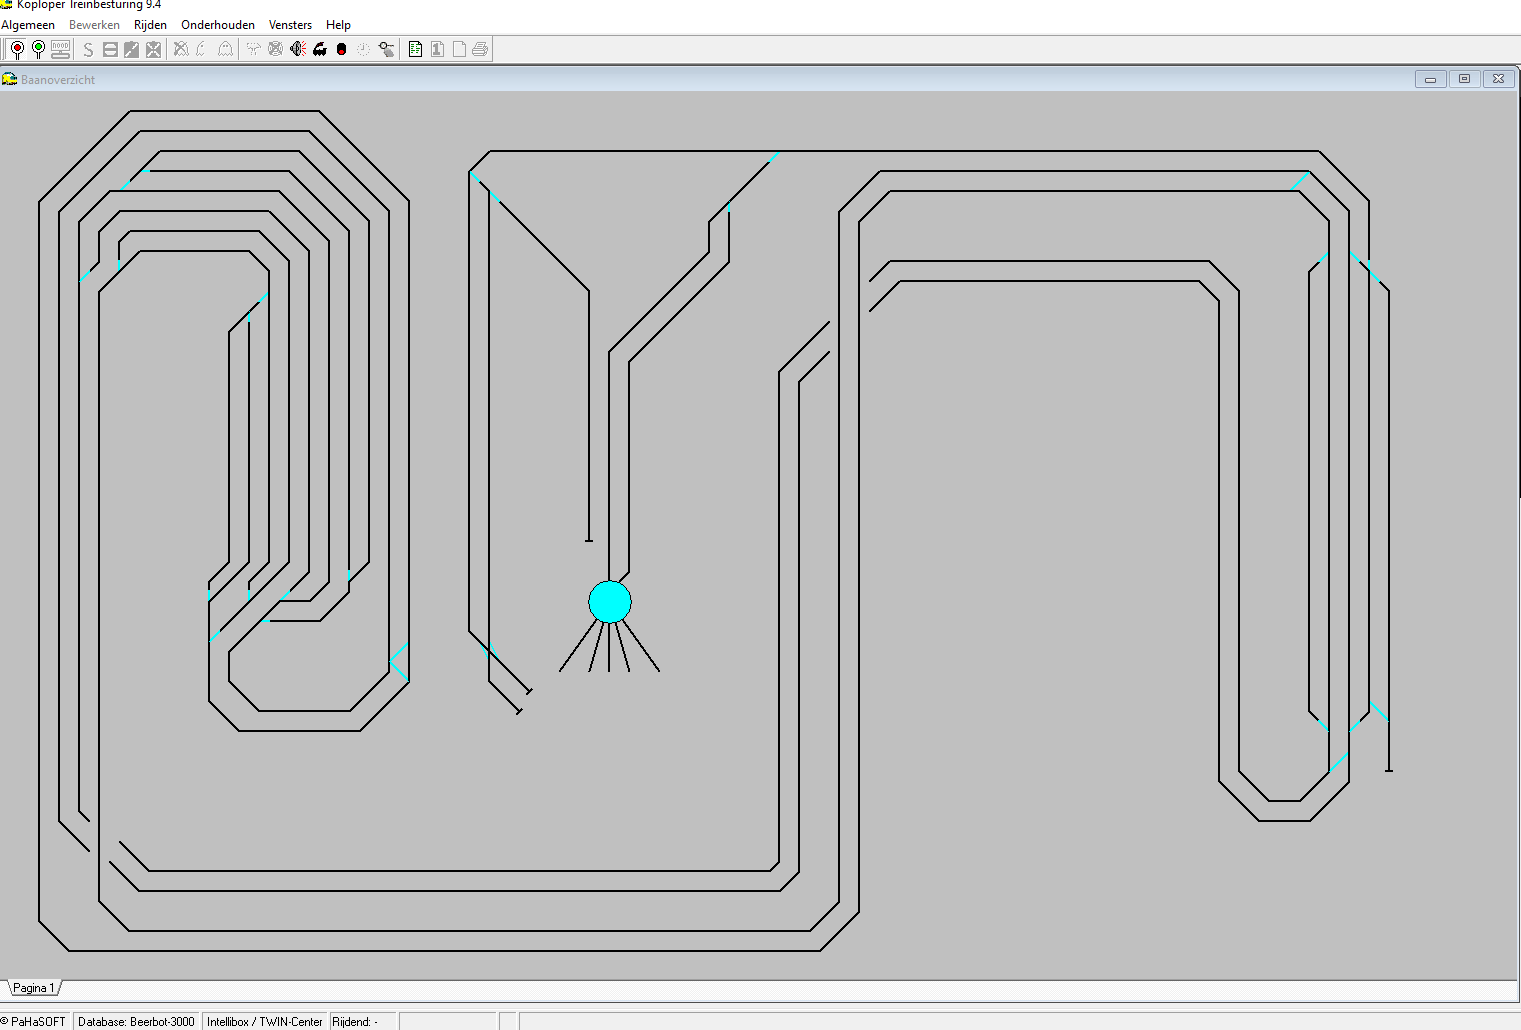Click the blank page toolbar icon
The width and height of the screenshot is (1521, 1030).
(459, 49)
